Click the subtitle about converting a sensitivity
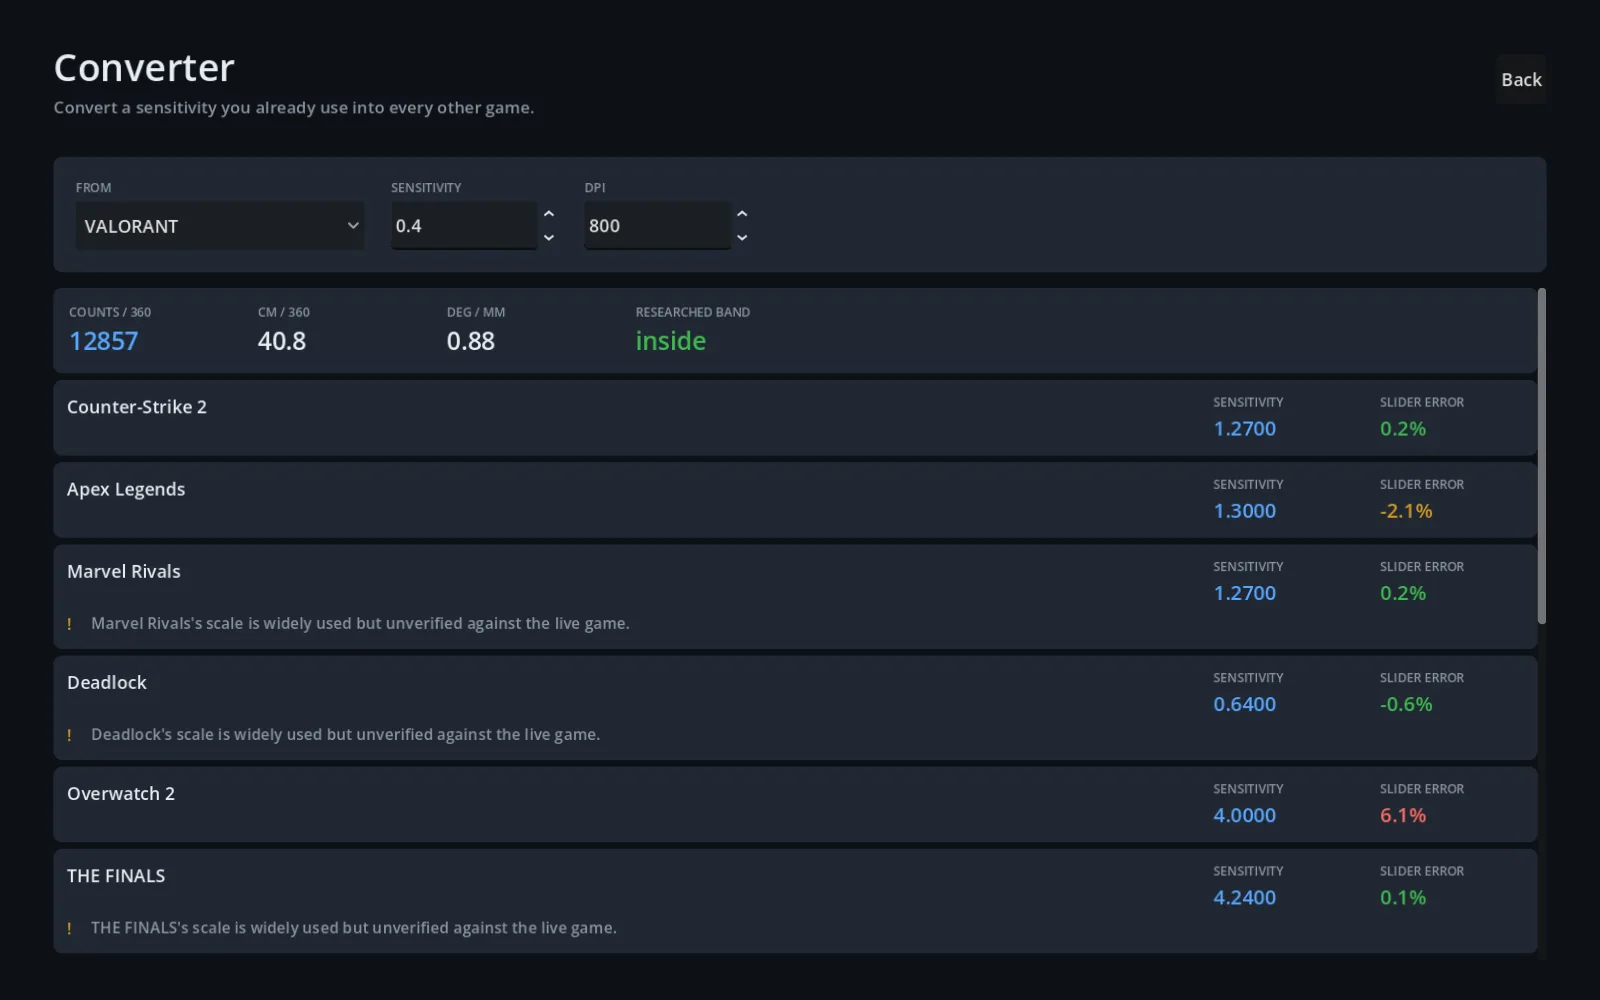Image resolution: width=1600 pixels, height=1000 pixels. point(294,108)
